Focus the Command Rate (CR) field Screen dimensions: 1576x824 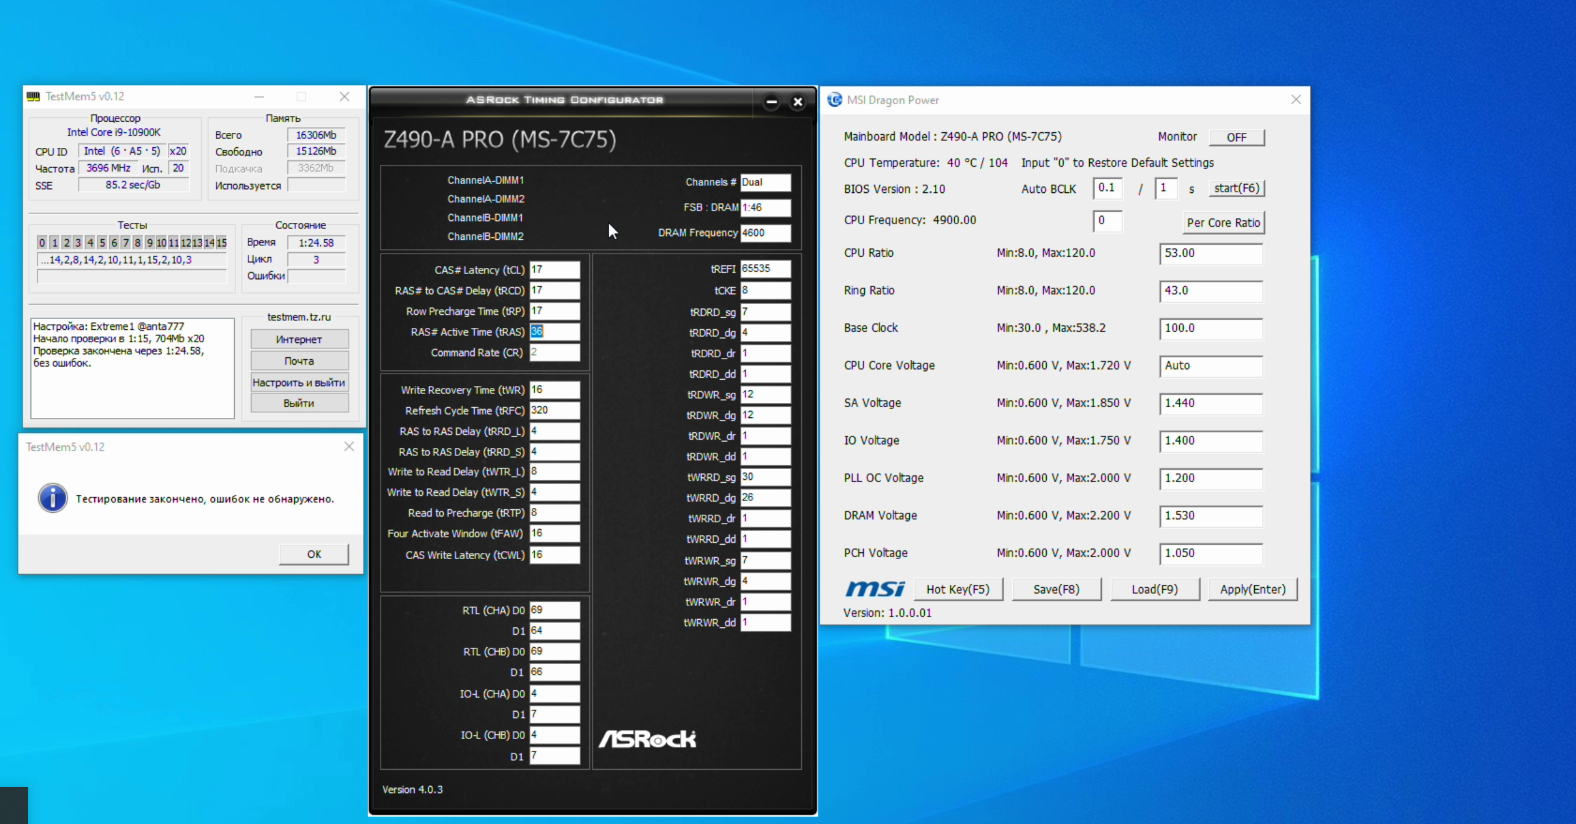tap(555, 353)
